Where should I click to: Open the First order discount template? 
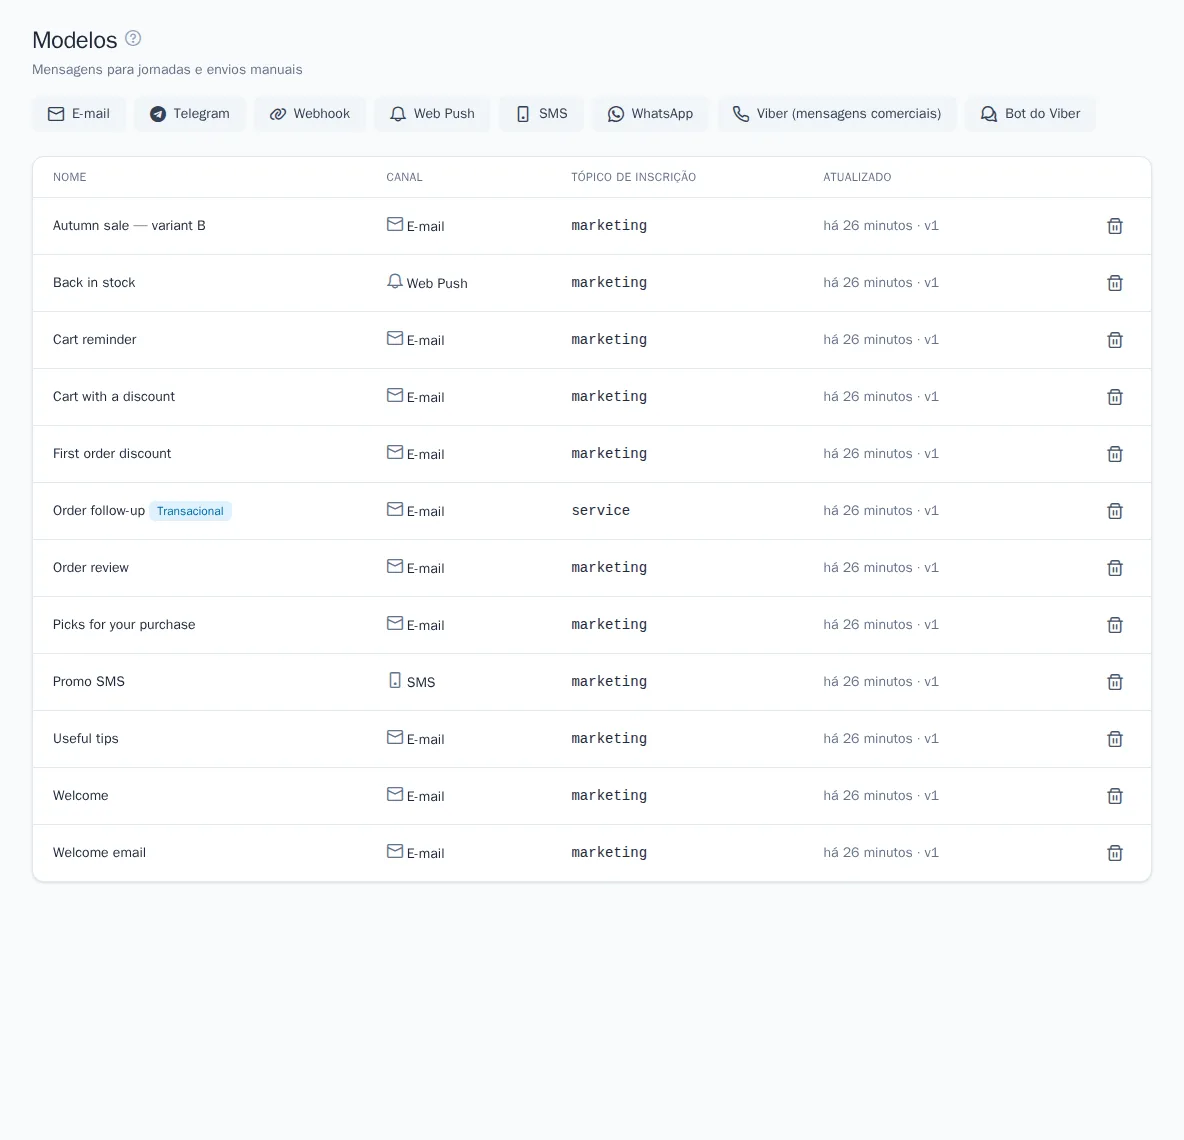pos(112,454)
